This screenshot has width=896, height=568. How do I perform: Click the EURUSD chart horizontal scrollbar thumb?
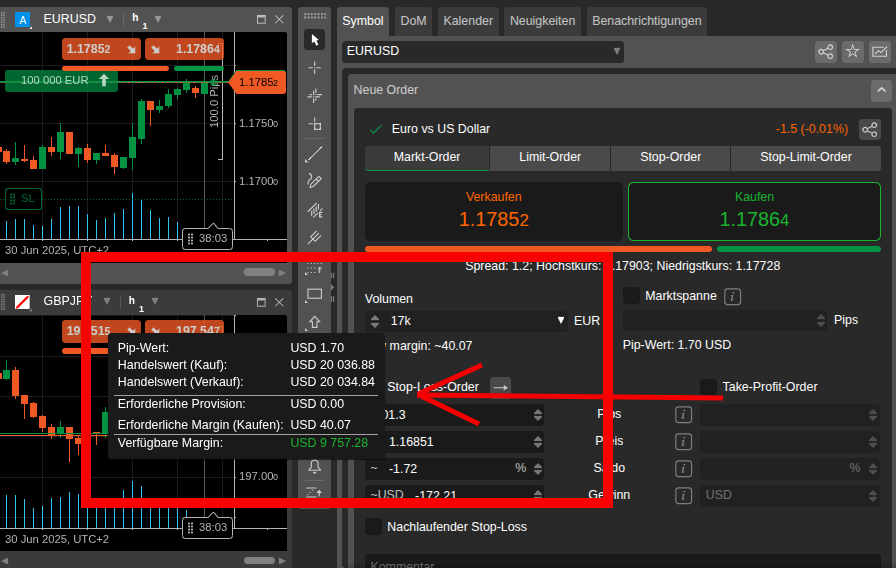click(x=259, y=272)
